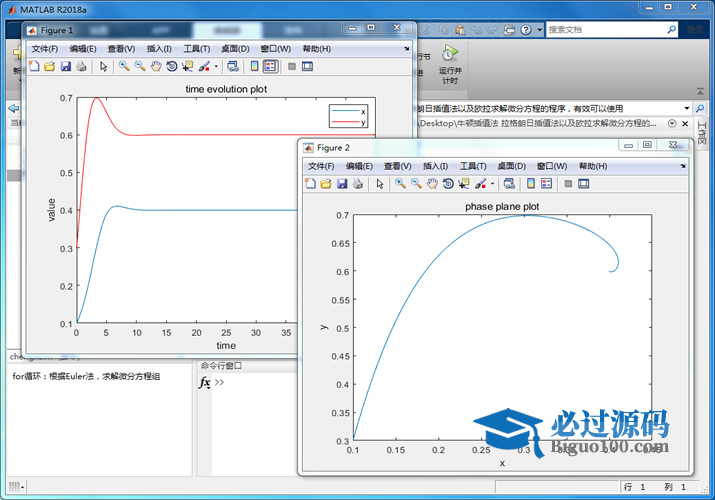This screenshot has width=715, height=500.
Task: Click the legend box in Figure 1 plot
Action: pos(348,116)
